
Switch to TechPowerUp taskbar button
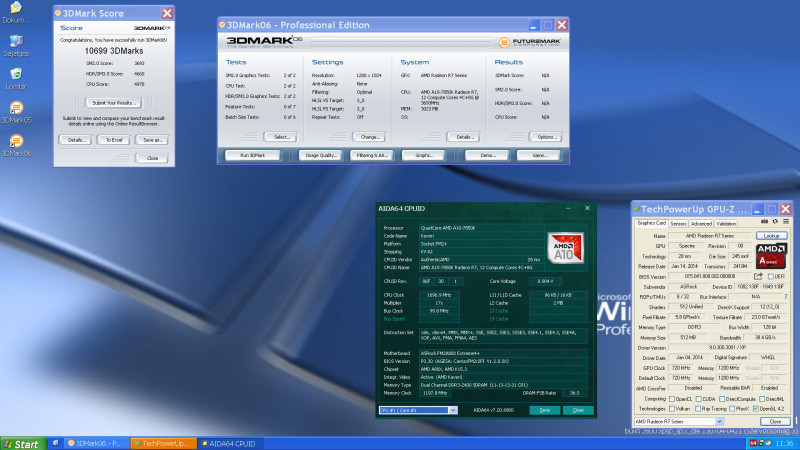point(163,443)
